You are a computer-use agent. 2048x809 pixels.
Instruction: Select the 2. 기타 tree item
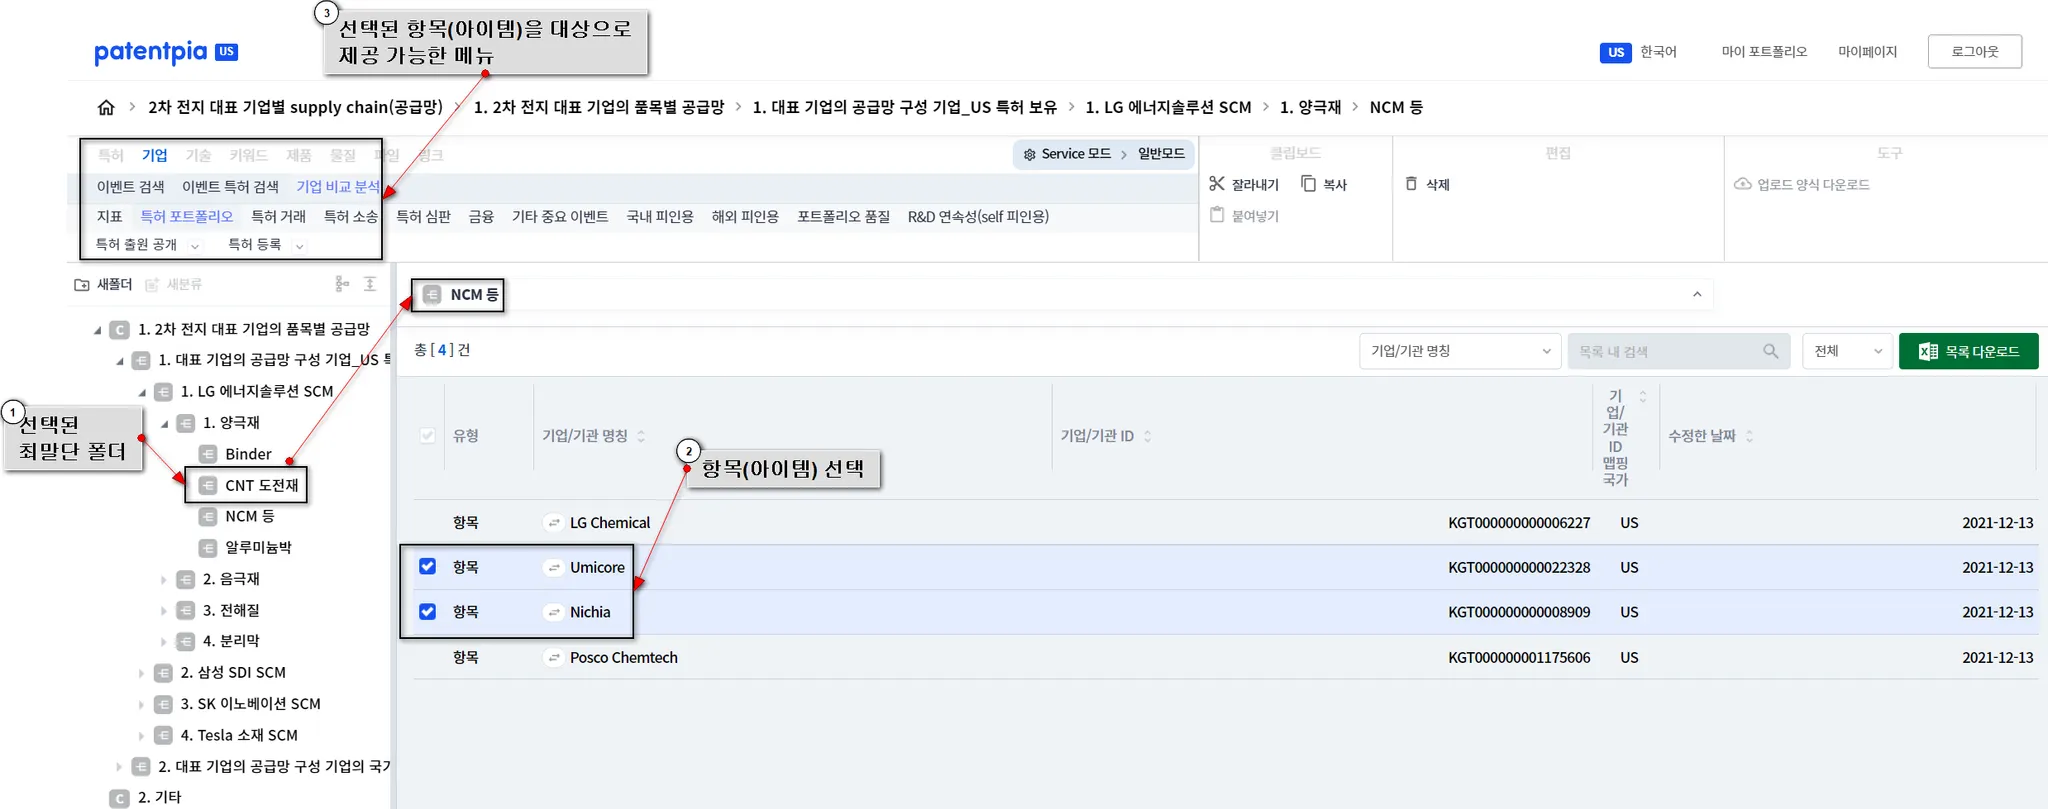tap(159, 797)
